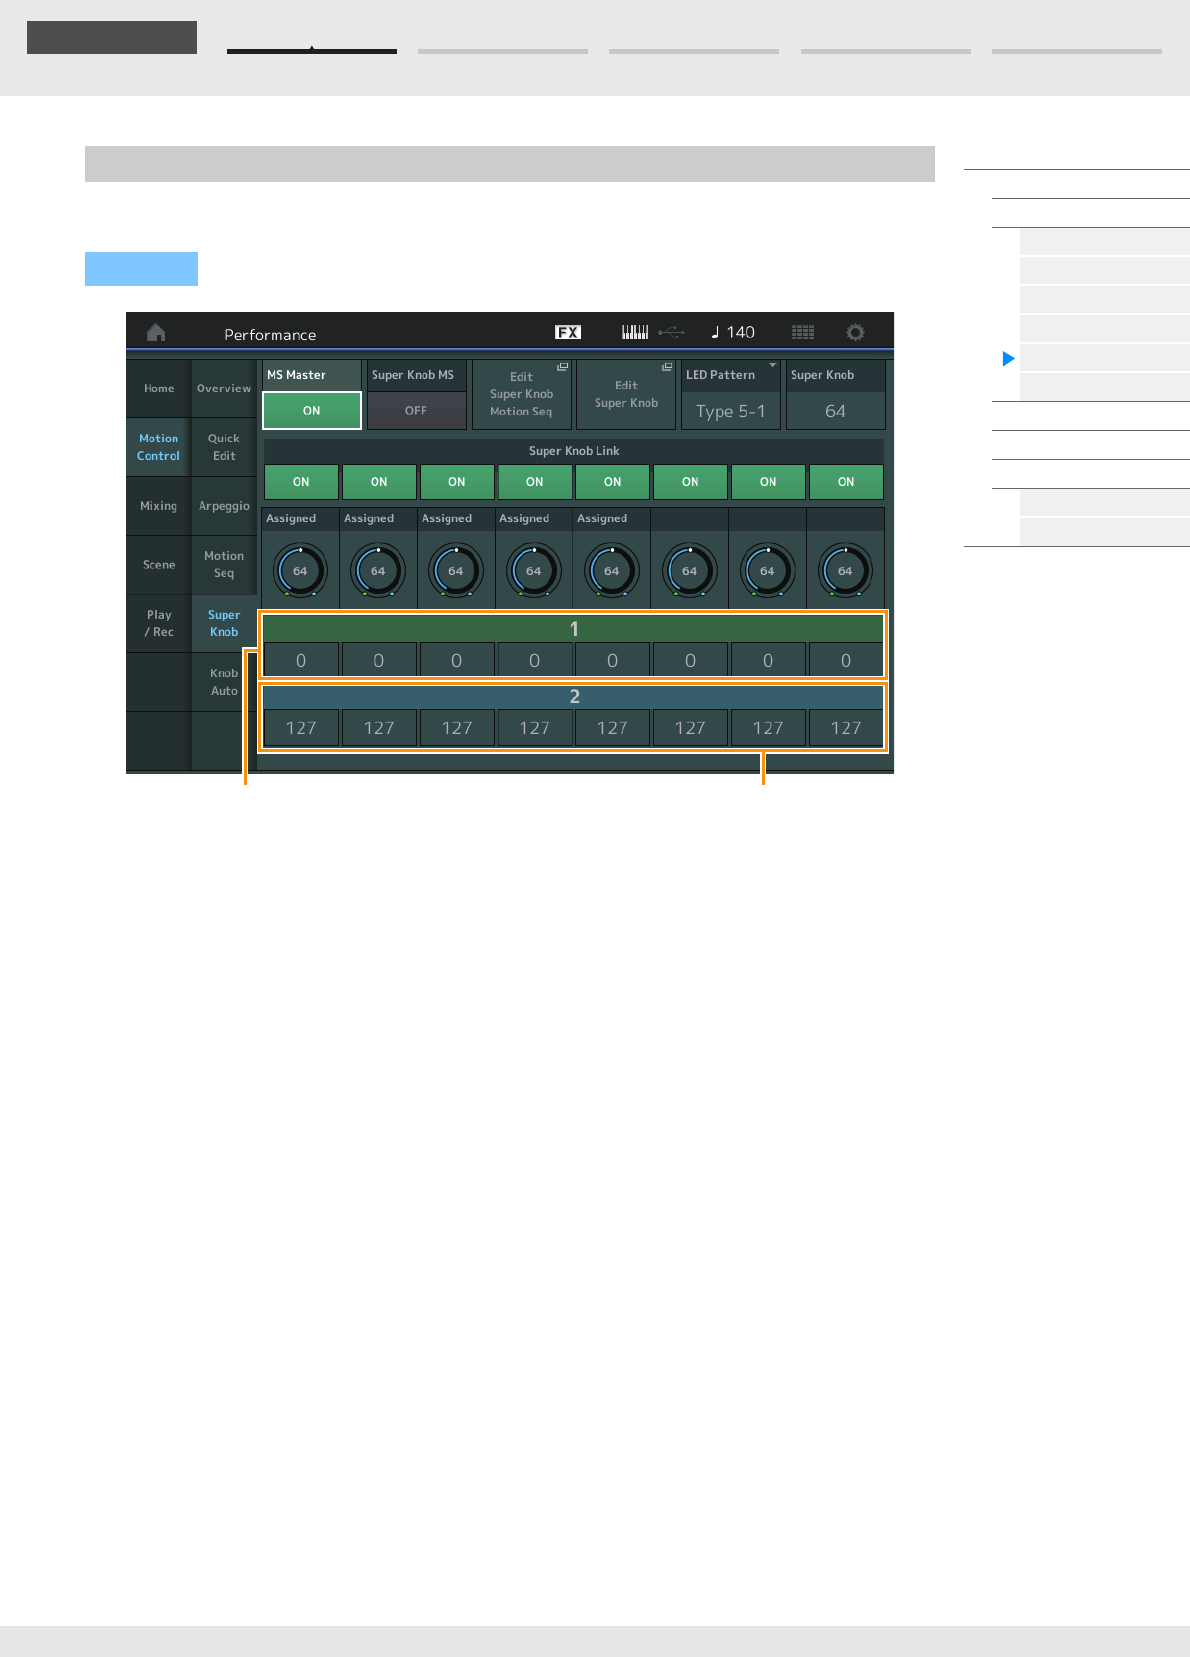Screen dimensions: 1190x1657
Task: Select the eighth knob dial
Action: pos(845,571)
